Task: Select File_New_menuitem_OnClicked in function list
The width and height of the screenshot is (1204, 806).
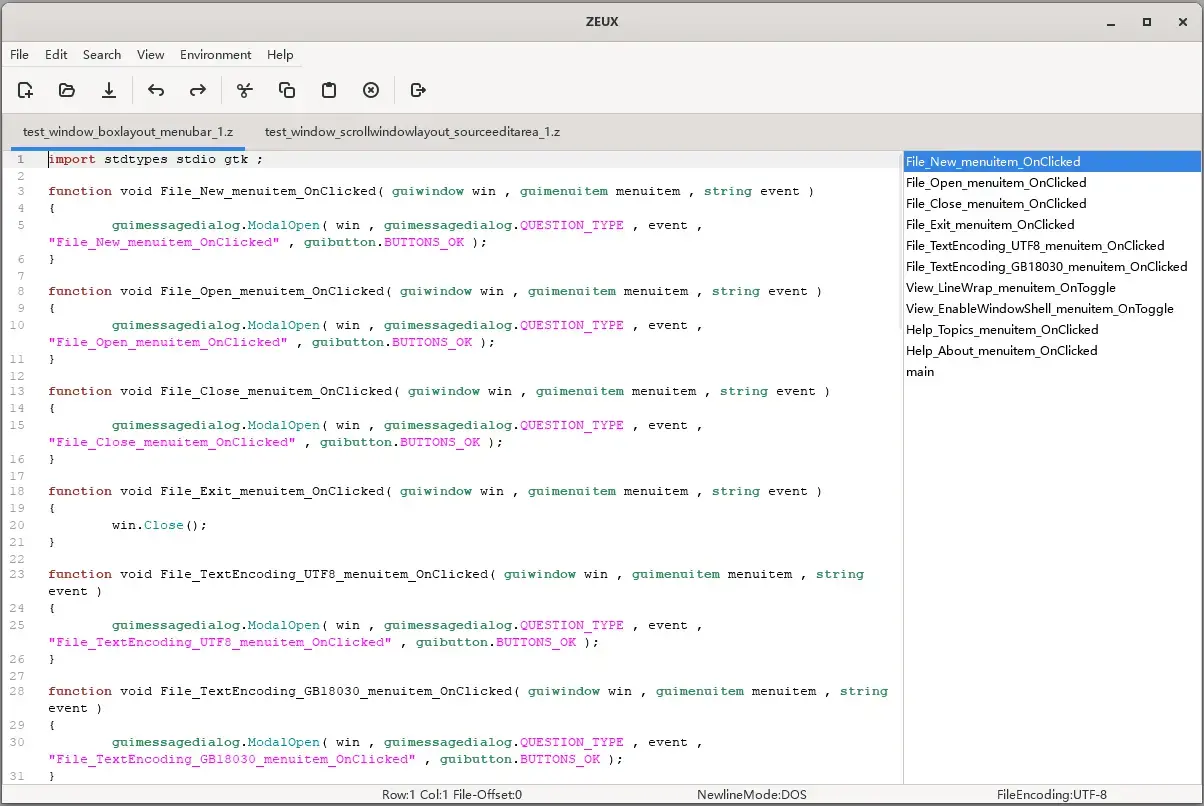Action: point(1052,161)
